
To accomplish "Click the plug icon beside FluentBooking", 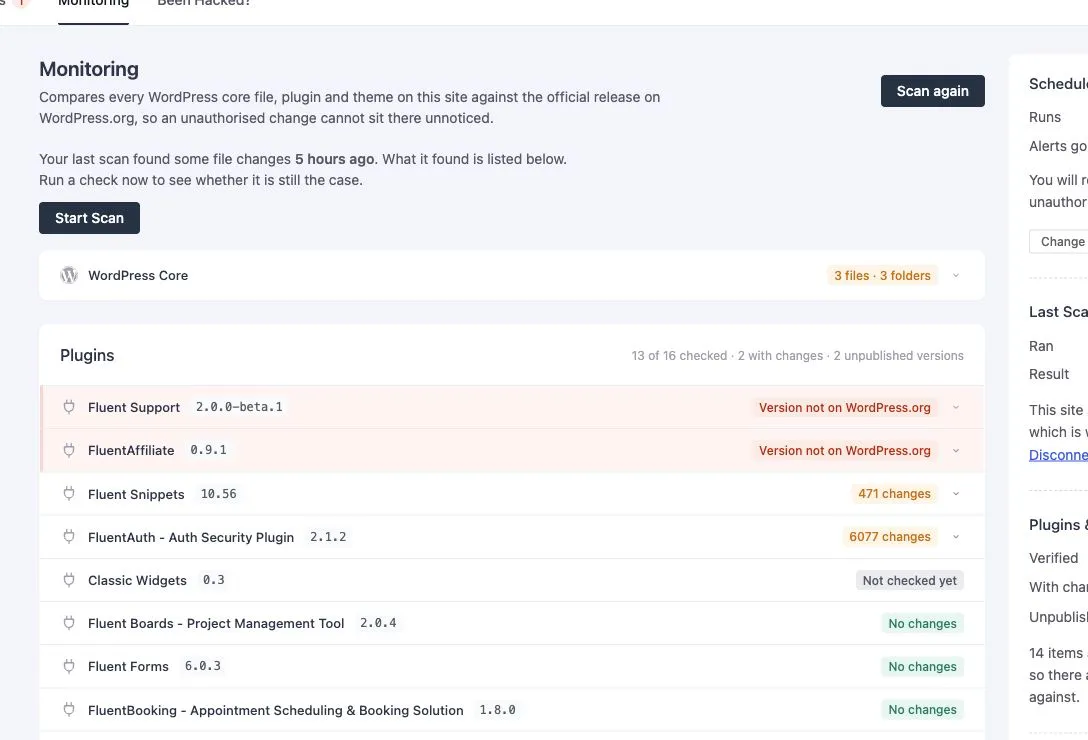I will tap(69, 709).
